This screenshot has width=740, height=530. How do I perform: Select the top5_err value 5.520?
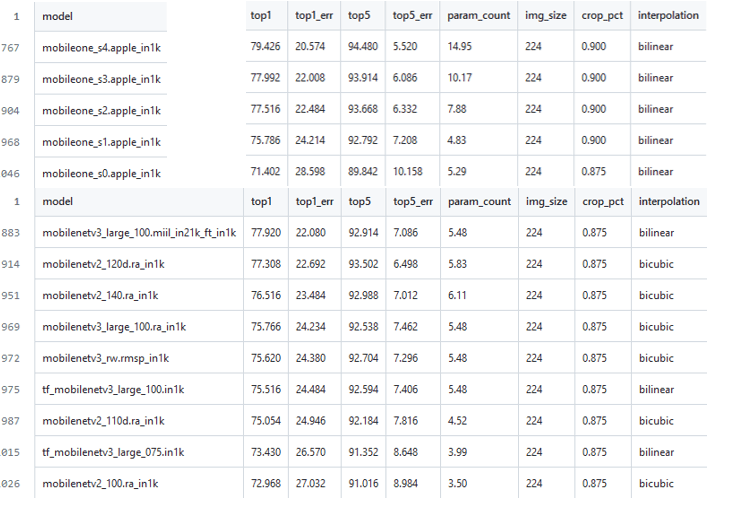pos(405,46)
